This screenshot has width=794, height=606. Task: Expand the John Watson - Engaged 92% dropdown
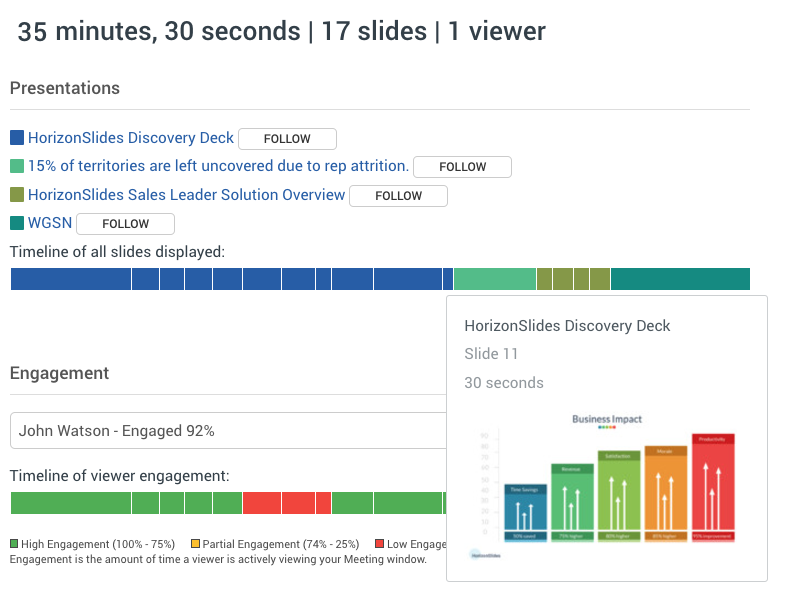[x=228, y=430]
